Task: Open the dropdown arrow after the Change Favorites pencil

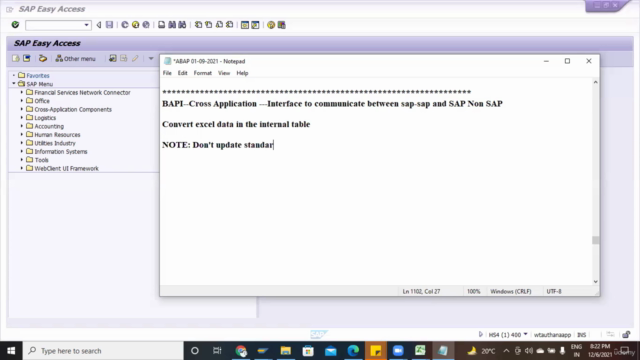Action: 151,58
